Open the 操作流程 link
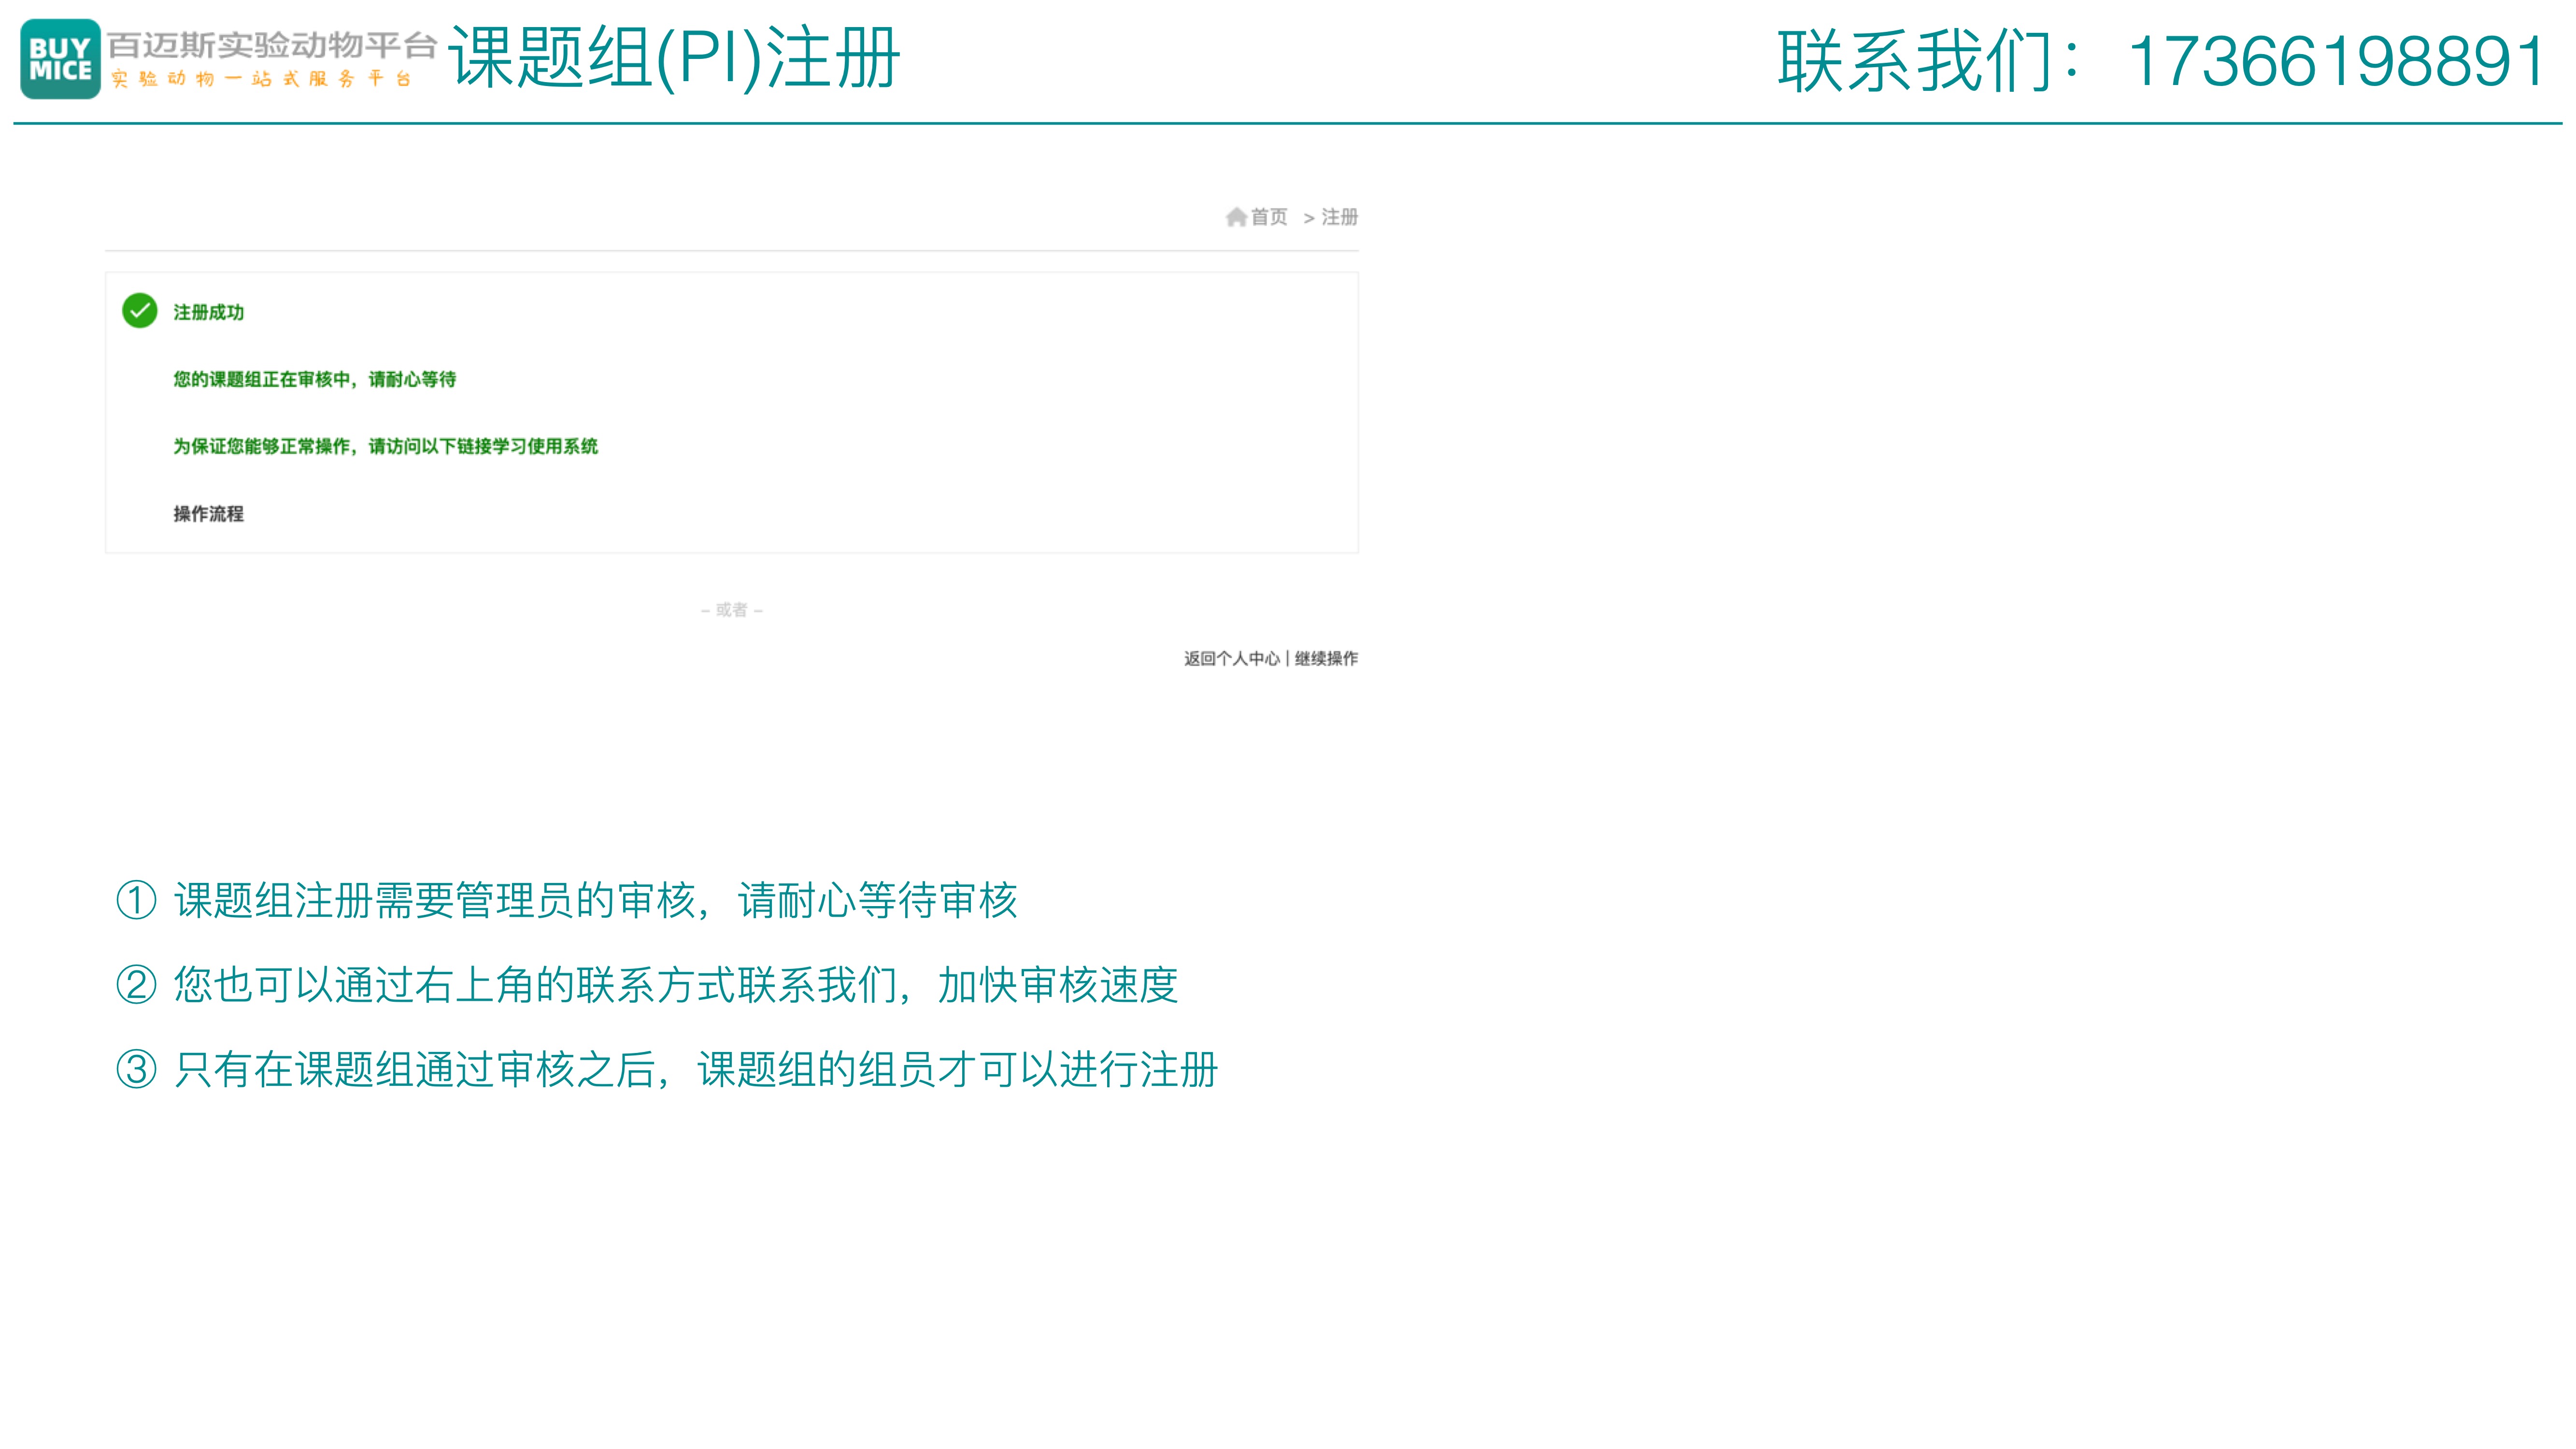Image resolution: width=2576 pixels, height=1449 pixels. (x=208, y=514)
